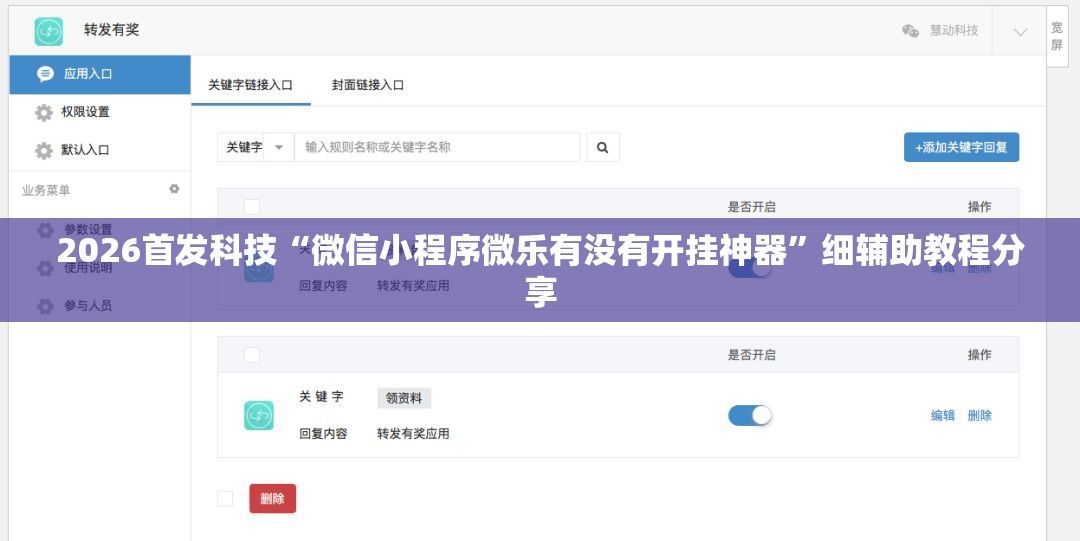The width and height of the screenshot is (1080, 541).
Task: Click the WeChat icon beside 慧动科技
Action: tap(911, 31)
